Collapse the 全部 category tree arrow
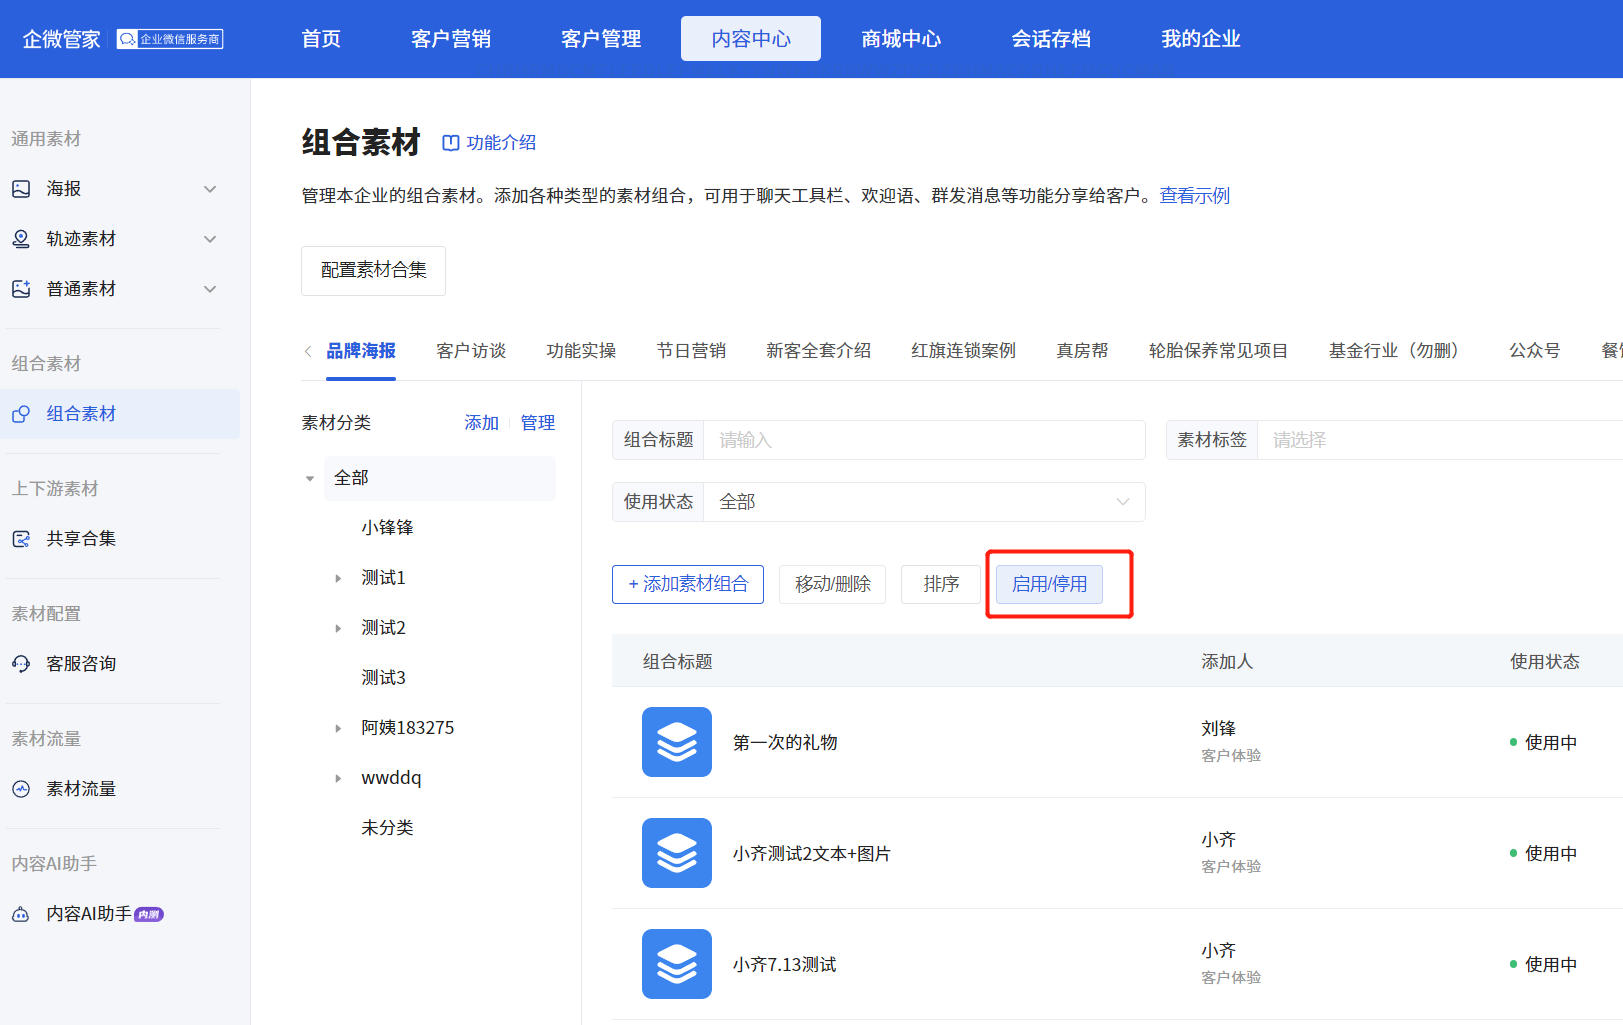 click(x=310, y=479)
